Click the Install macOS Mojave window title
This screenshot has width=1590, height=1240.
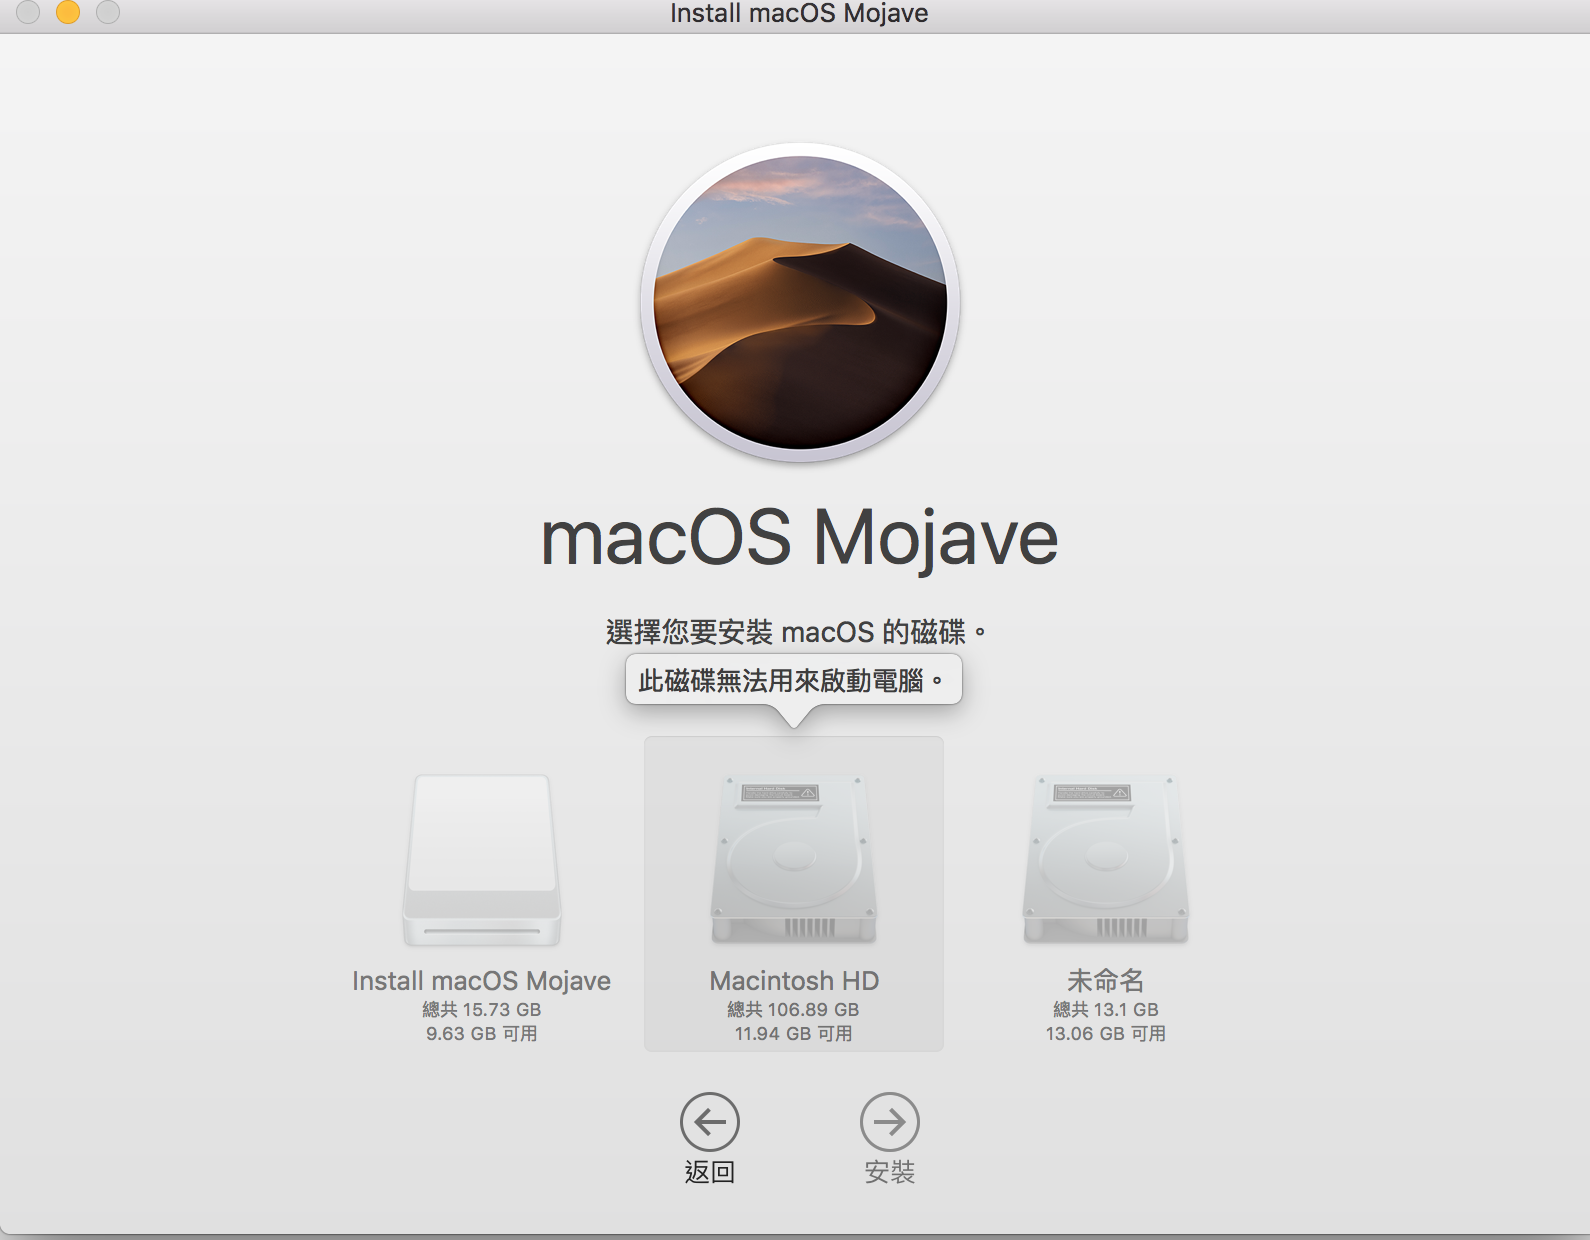click(798, 14)
